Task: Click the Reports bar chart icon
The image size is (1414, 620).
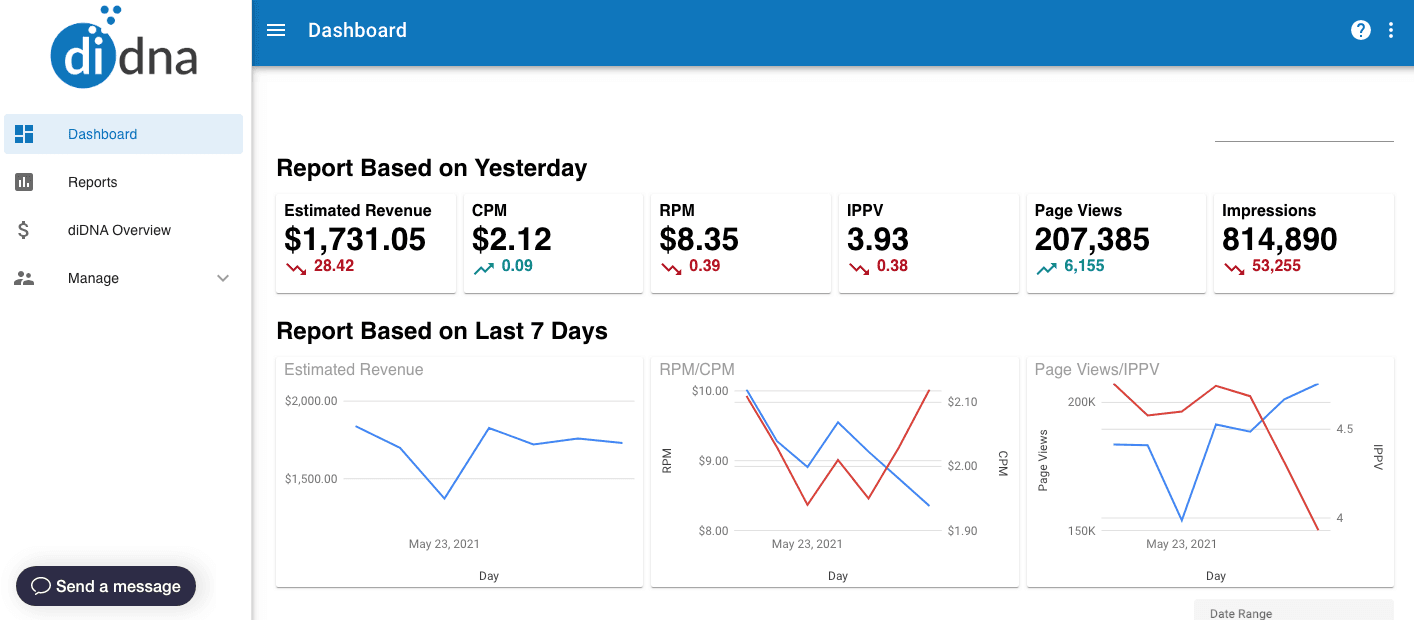Action: coord(24,182)
